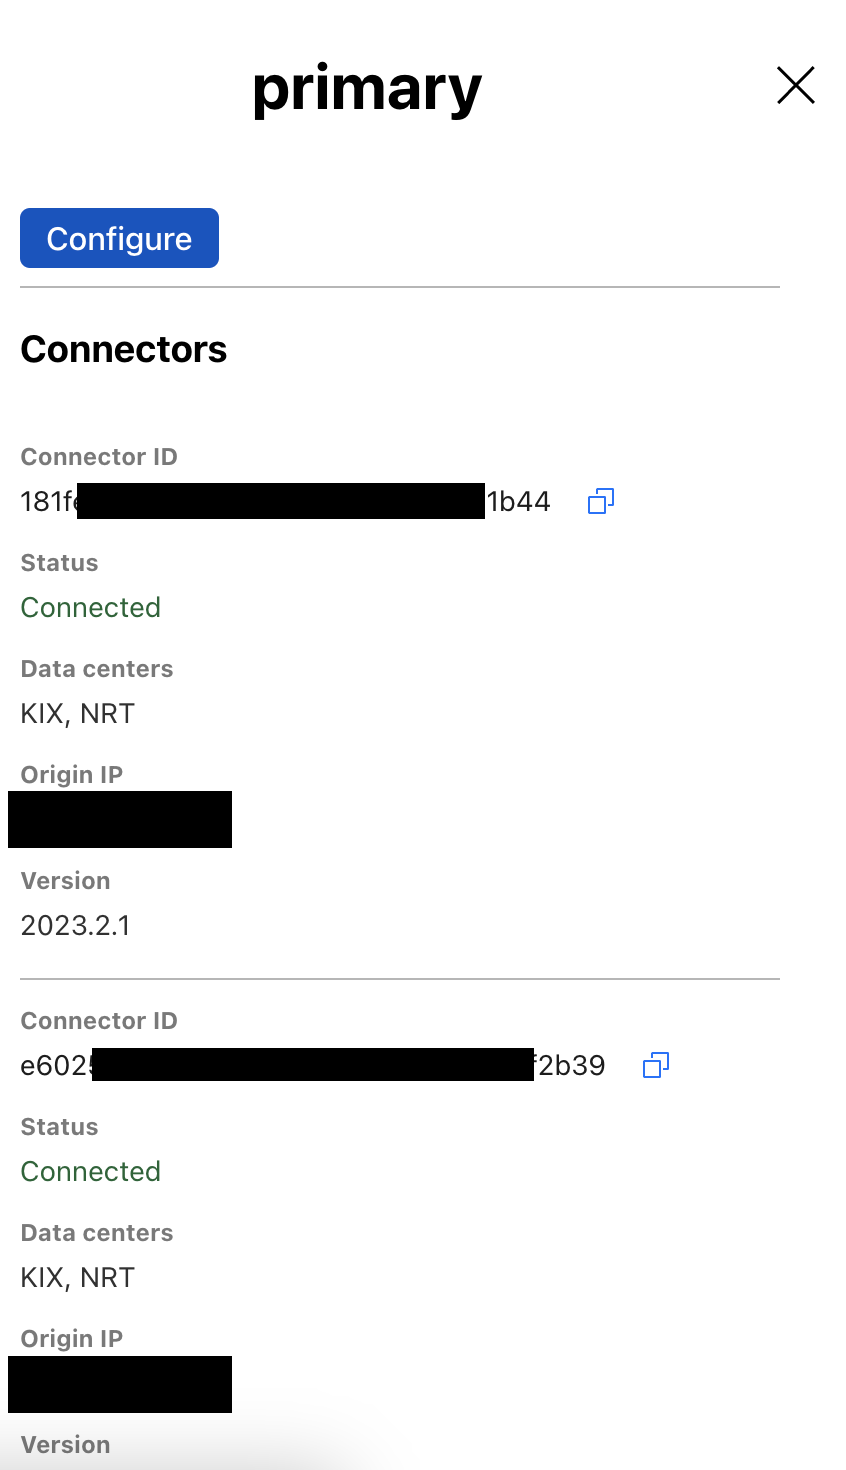
Task: Click the first connector's Connected status
Action: click(91, 607)
